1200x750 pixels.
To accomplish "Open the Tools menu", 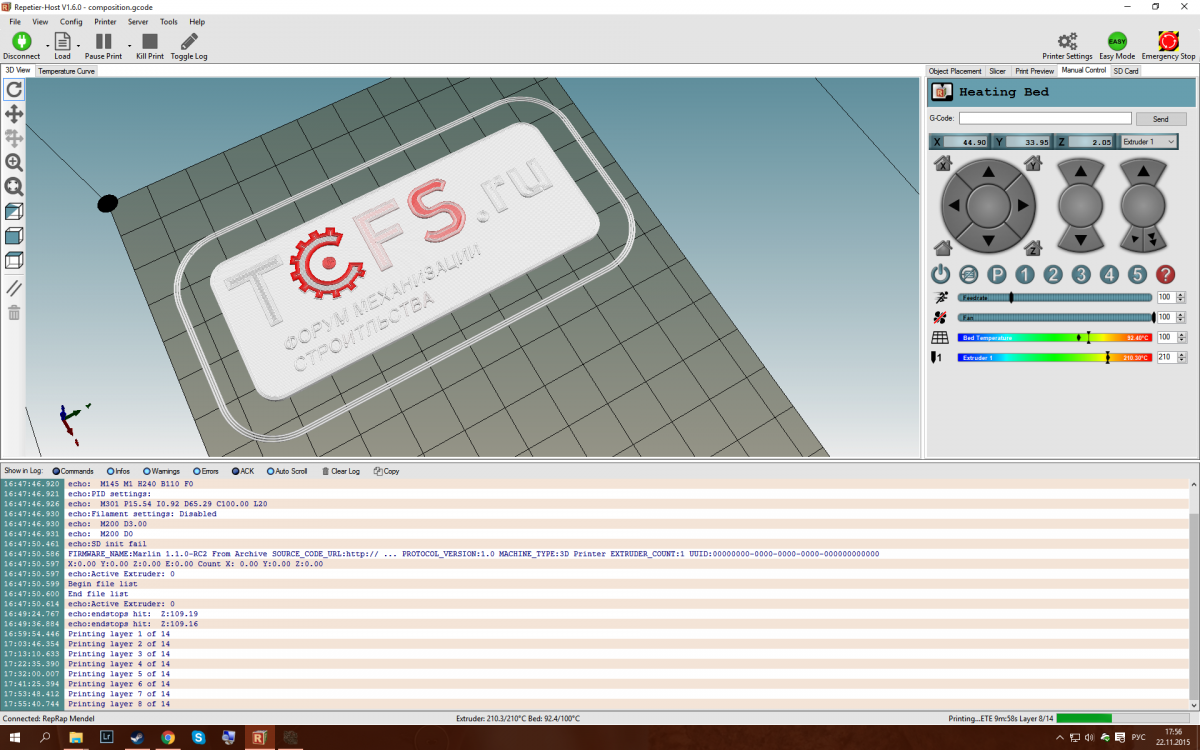I will 169,21.
